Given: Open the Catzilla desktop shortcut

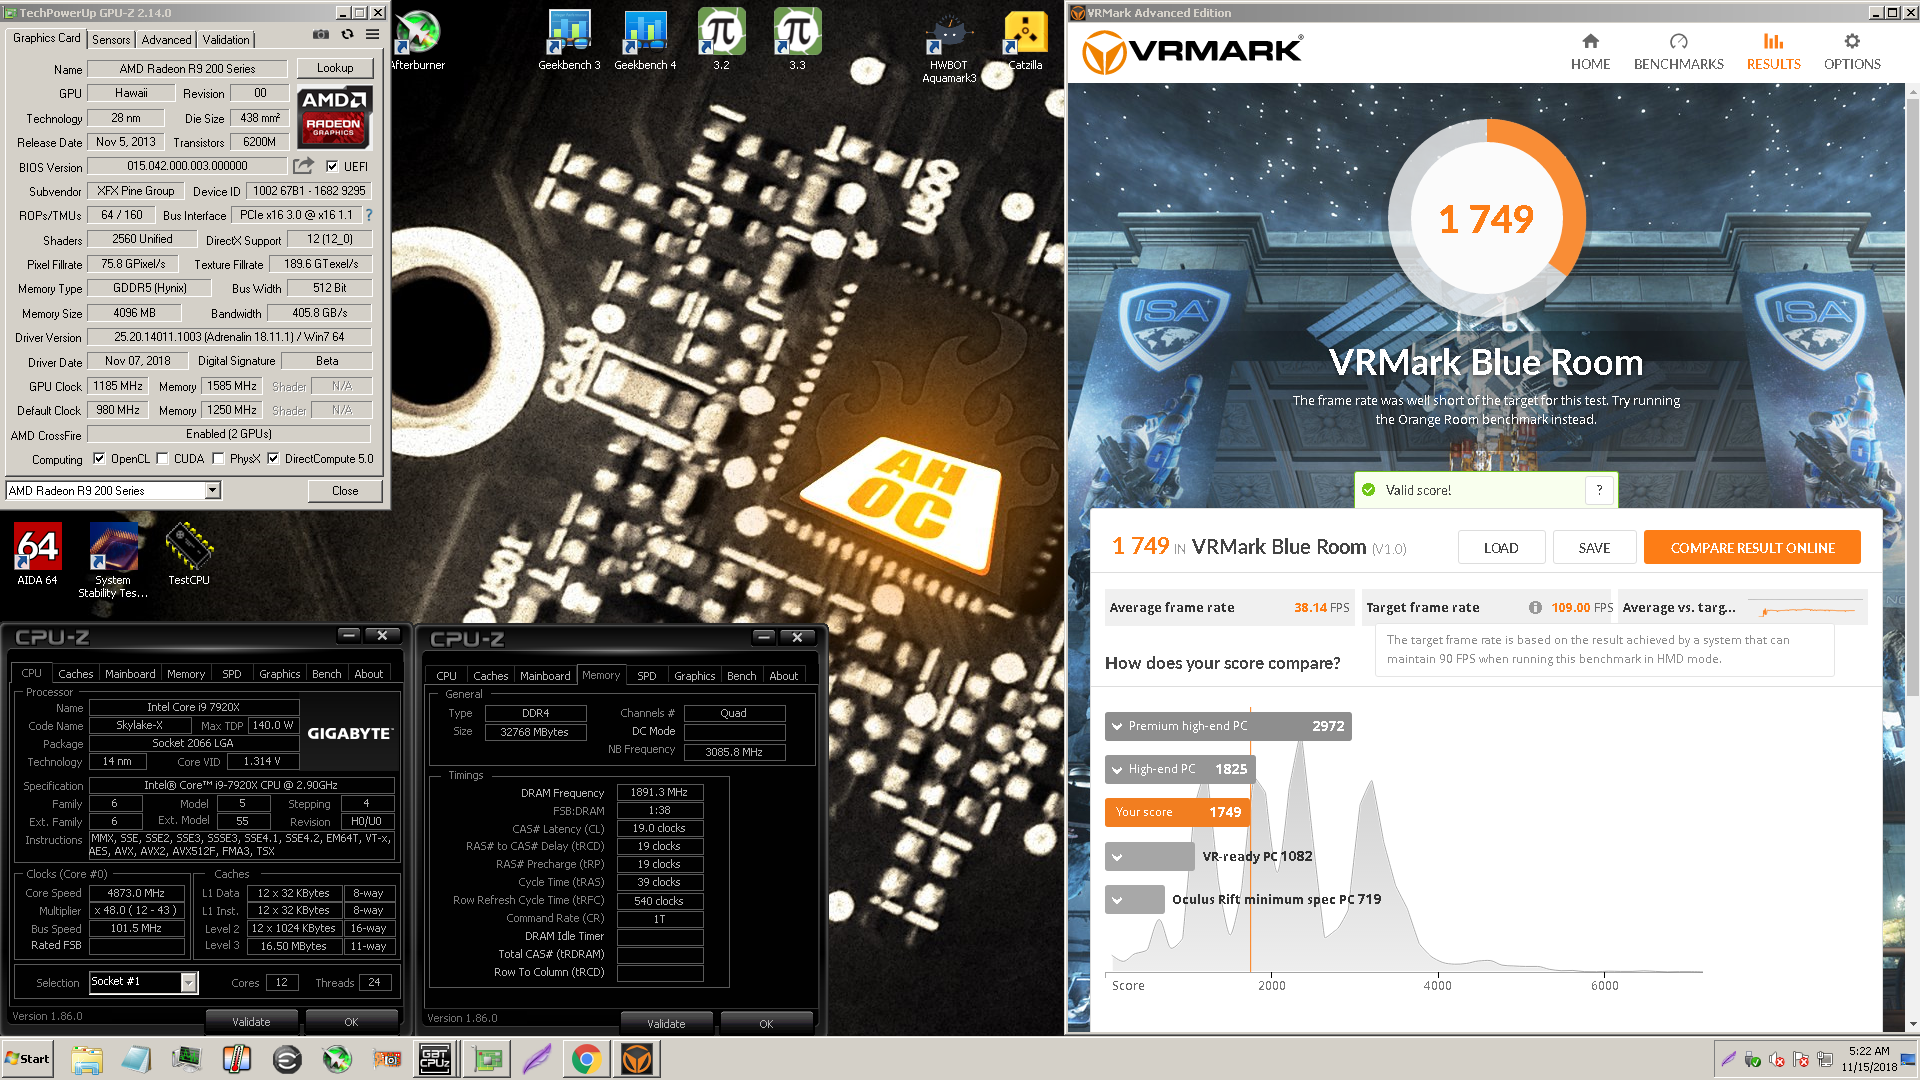Looking at the screenshot, I should click(1025, 41).
